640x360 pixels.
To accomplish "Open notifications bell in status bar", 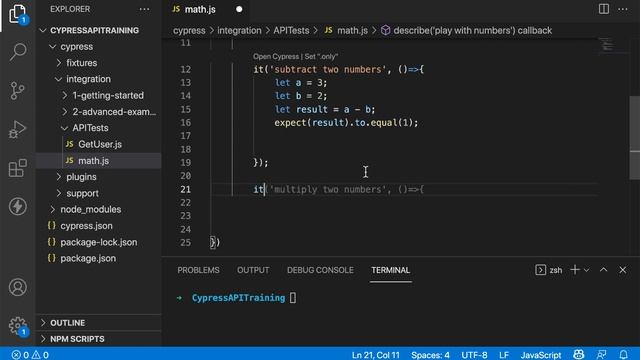I will click(x=623, y=355).
